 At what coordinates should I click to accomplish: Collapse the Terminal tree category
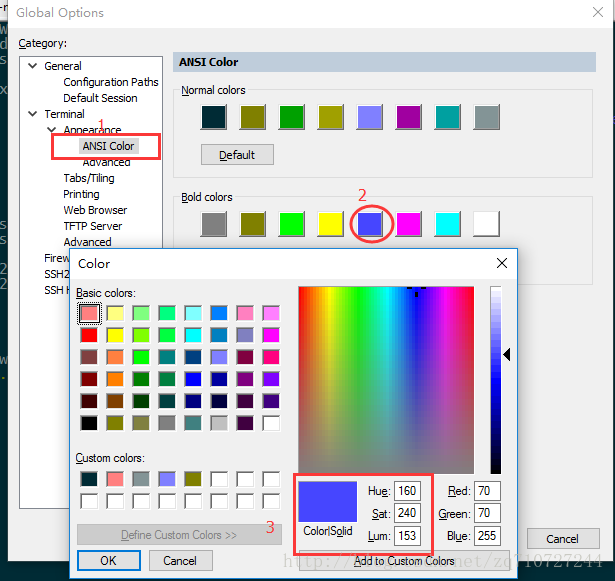32,114
